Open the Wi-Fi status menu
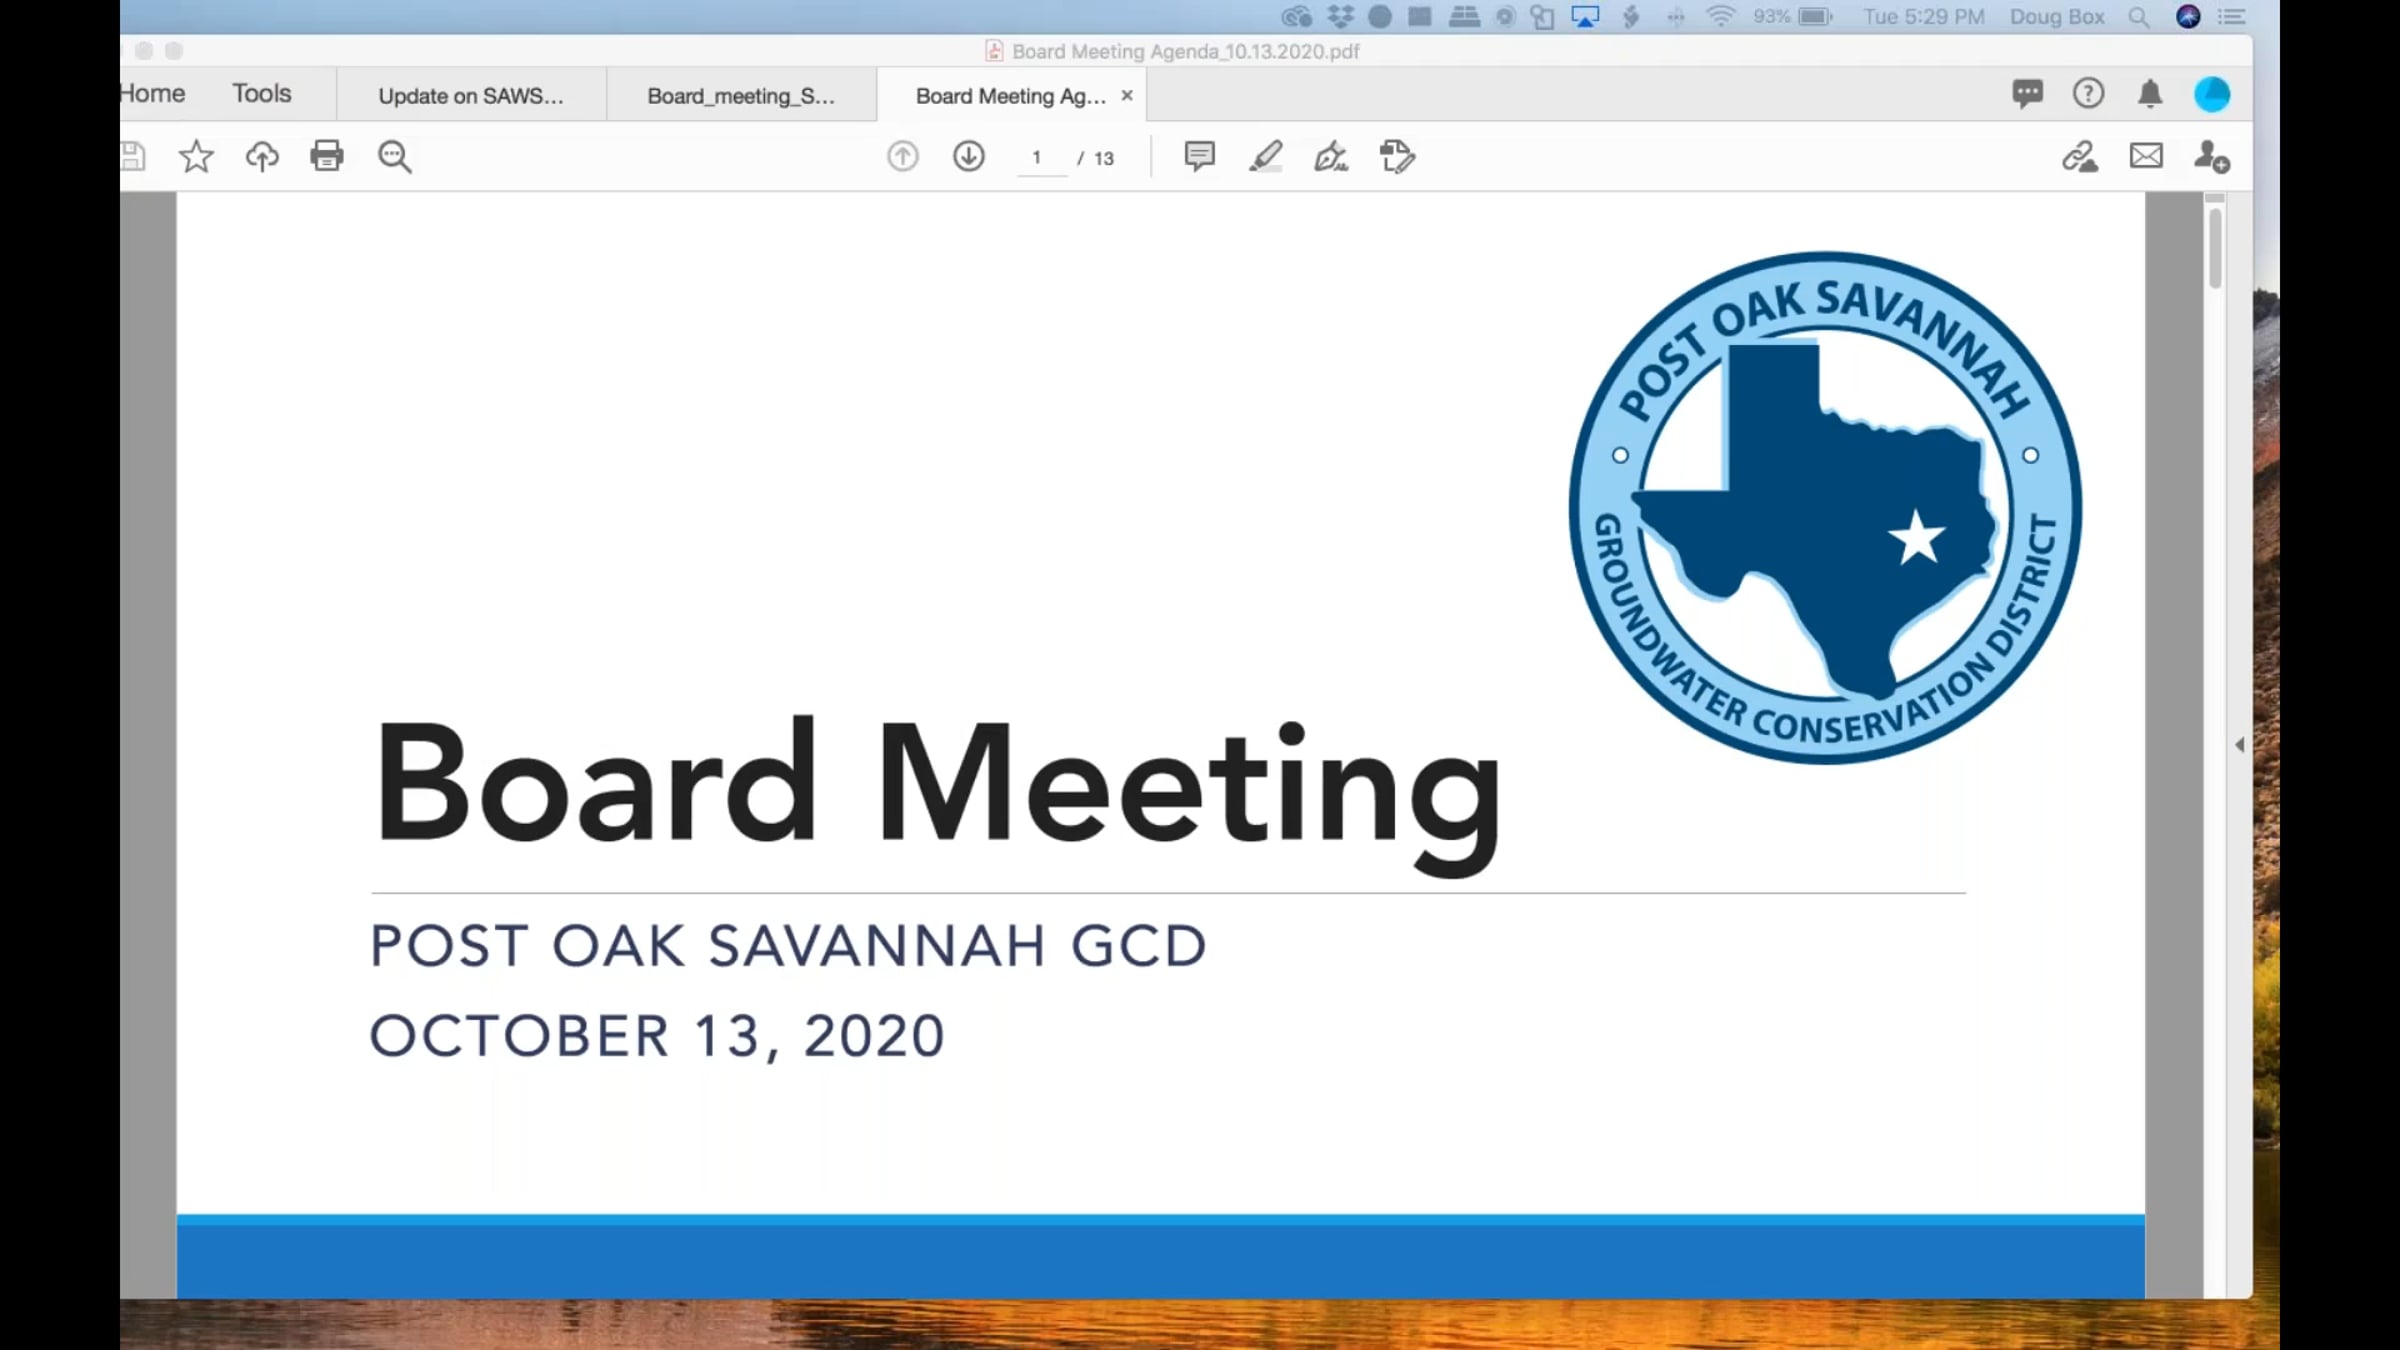 click(x=1720, y=17)
